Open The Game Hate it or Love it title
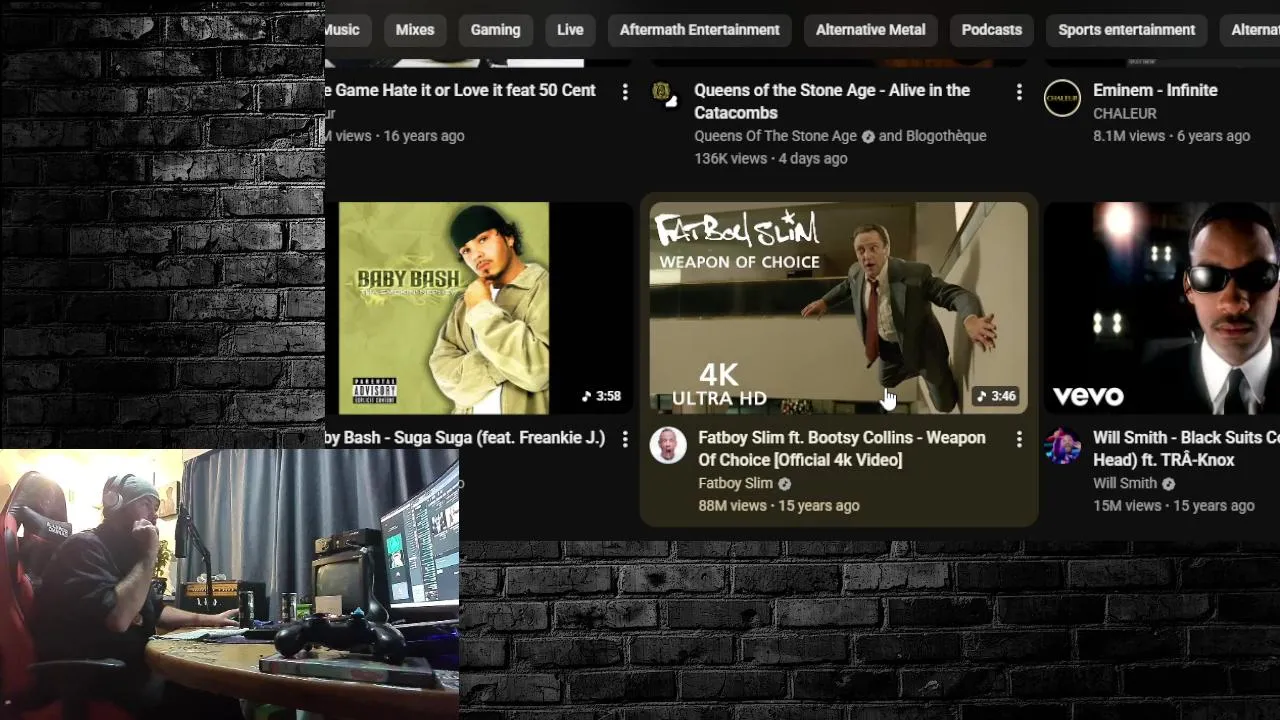 point(461,90)
